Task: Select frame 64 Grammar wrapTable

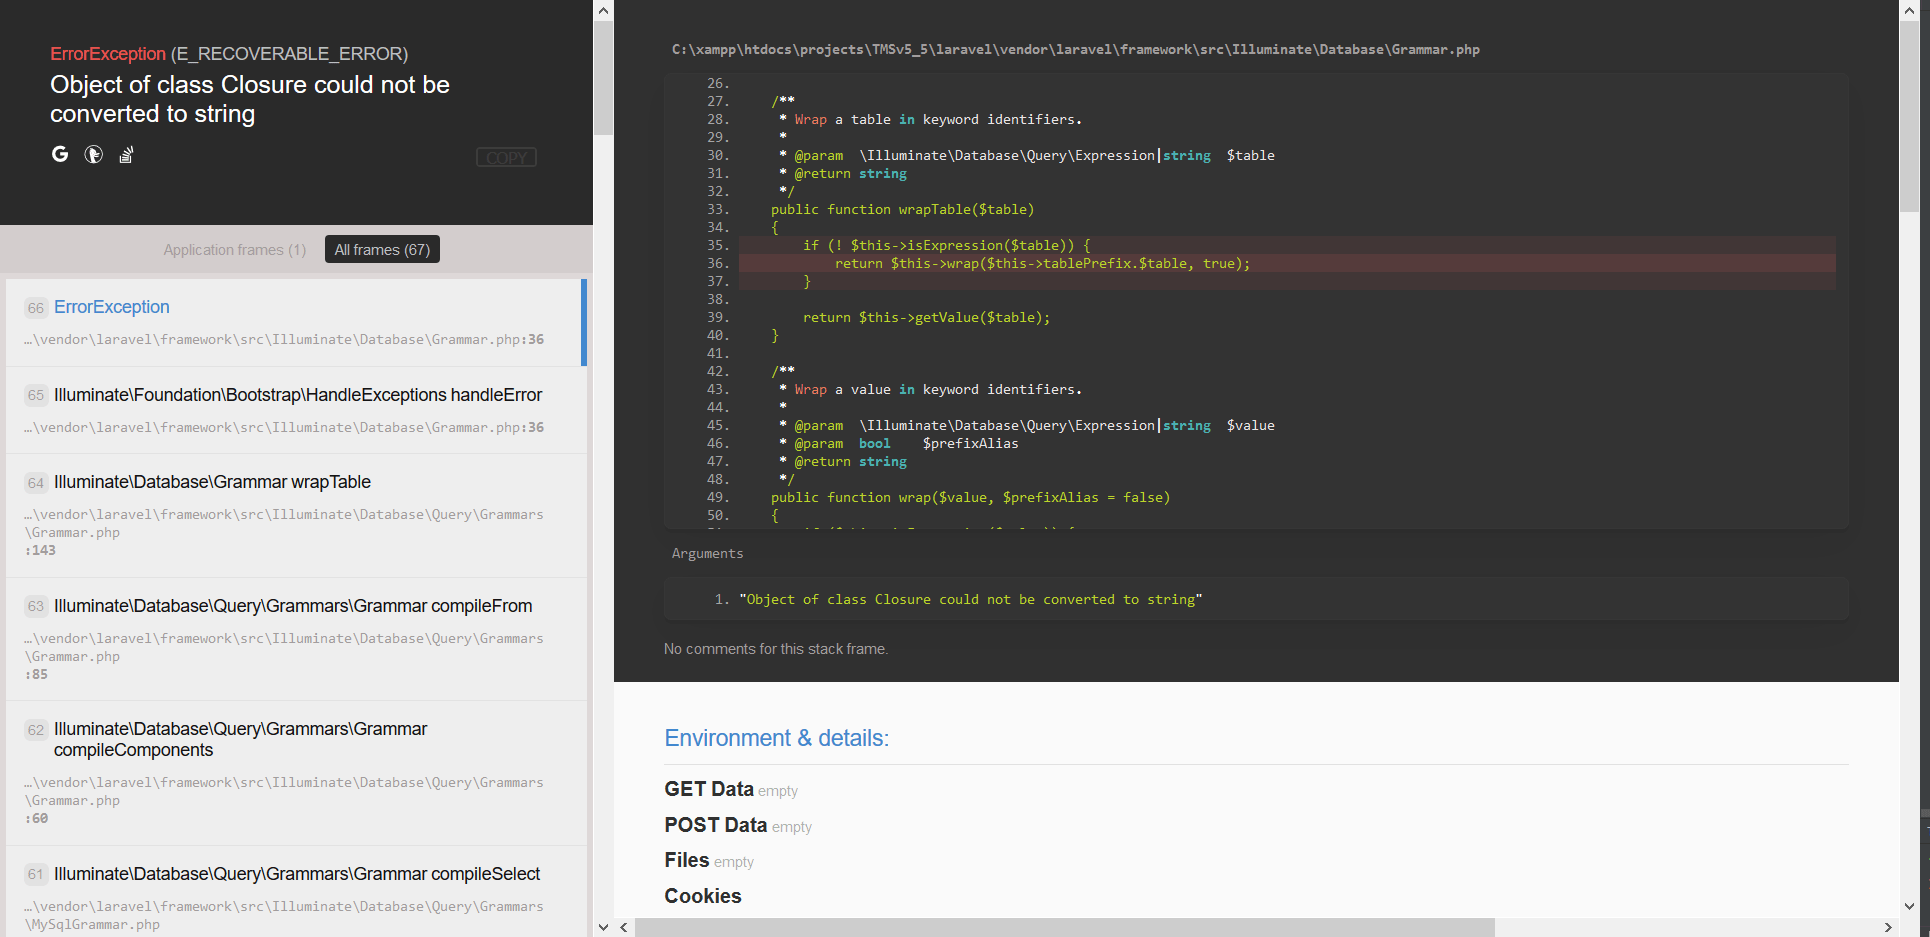Action: (294, 516)
